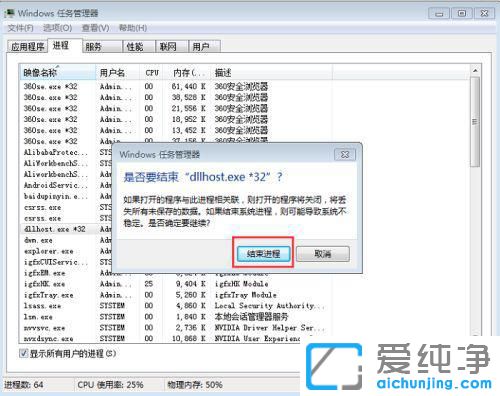Open the 文件(F) menu

pyautogui.click(x=21, y=28)
